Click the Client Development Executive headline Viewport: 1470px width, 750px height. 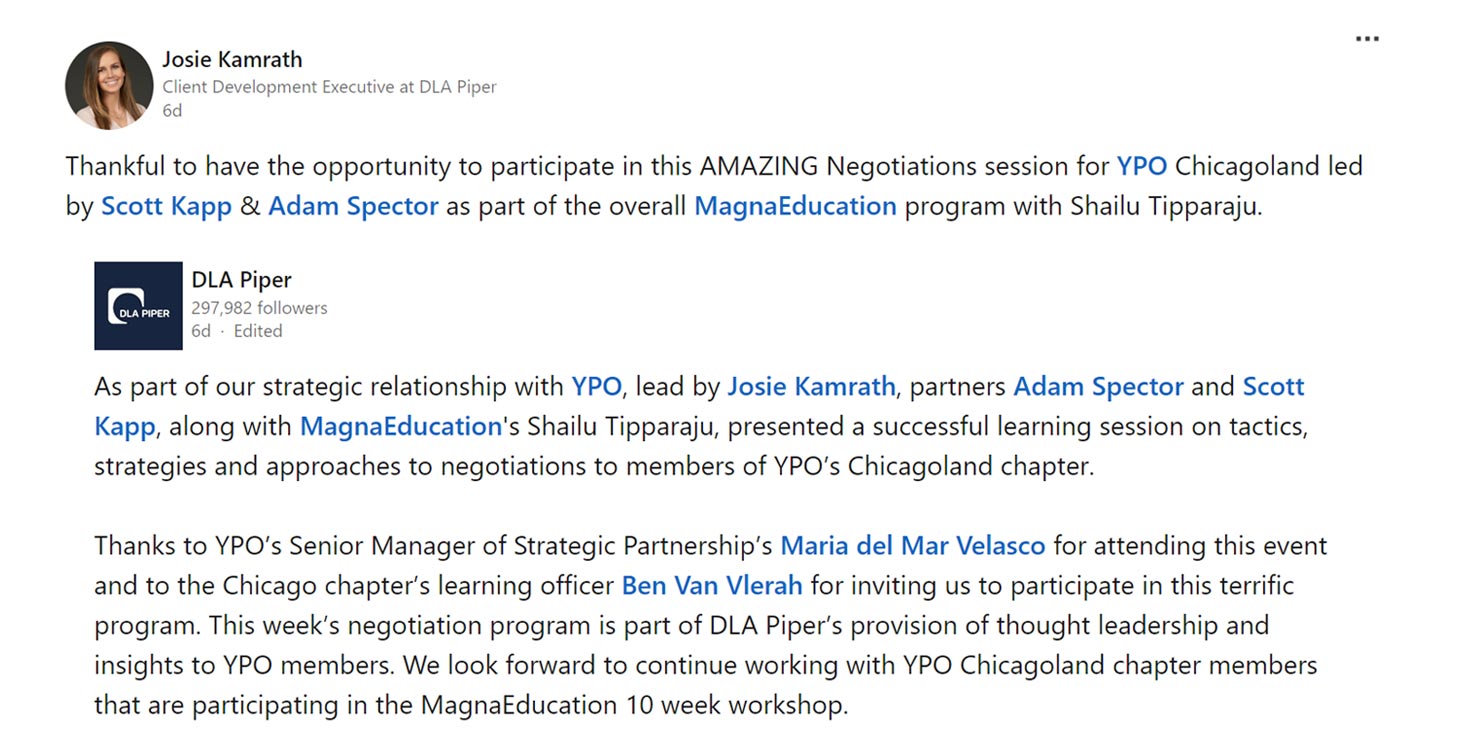329,87
